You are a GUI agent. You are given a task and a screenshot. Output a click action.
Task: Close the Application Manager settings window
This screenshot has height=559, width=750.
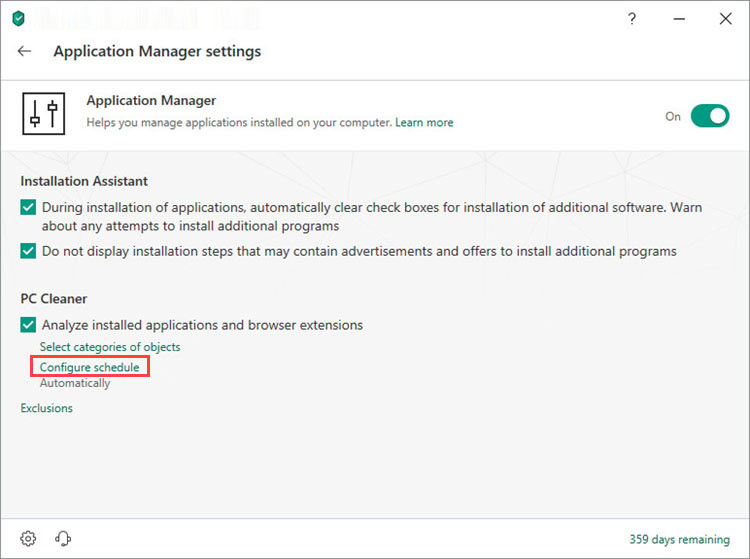pos(726,19)
